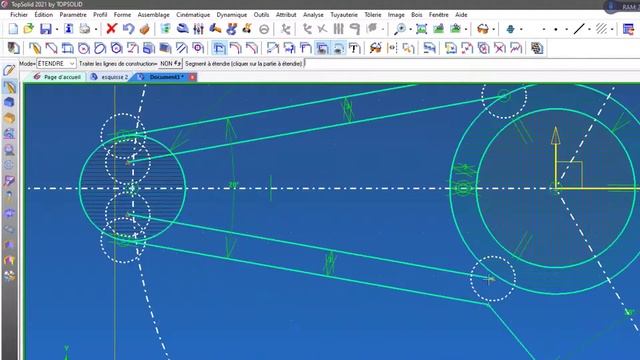
Task: Select the ellipse sketch tool
Action: (100, 48)
